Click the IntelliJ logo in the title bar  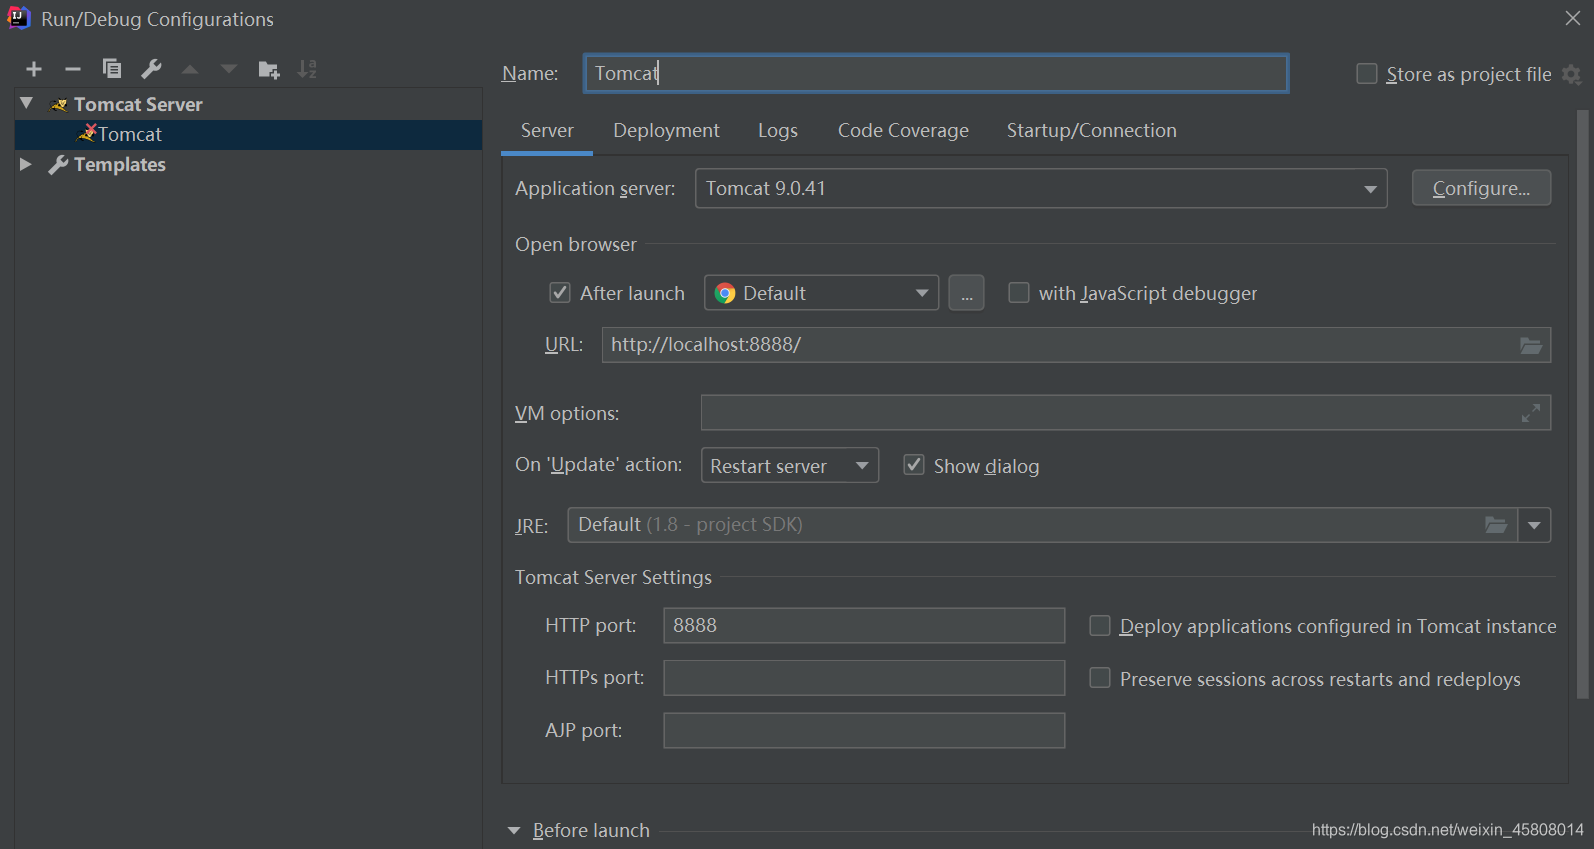(19, 18)
